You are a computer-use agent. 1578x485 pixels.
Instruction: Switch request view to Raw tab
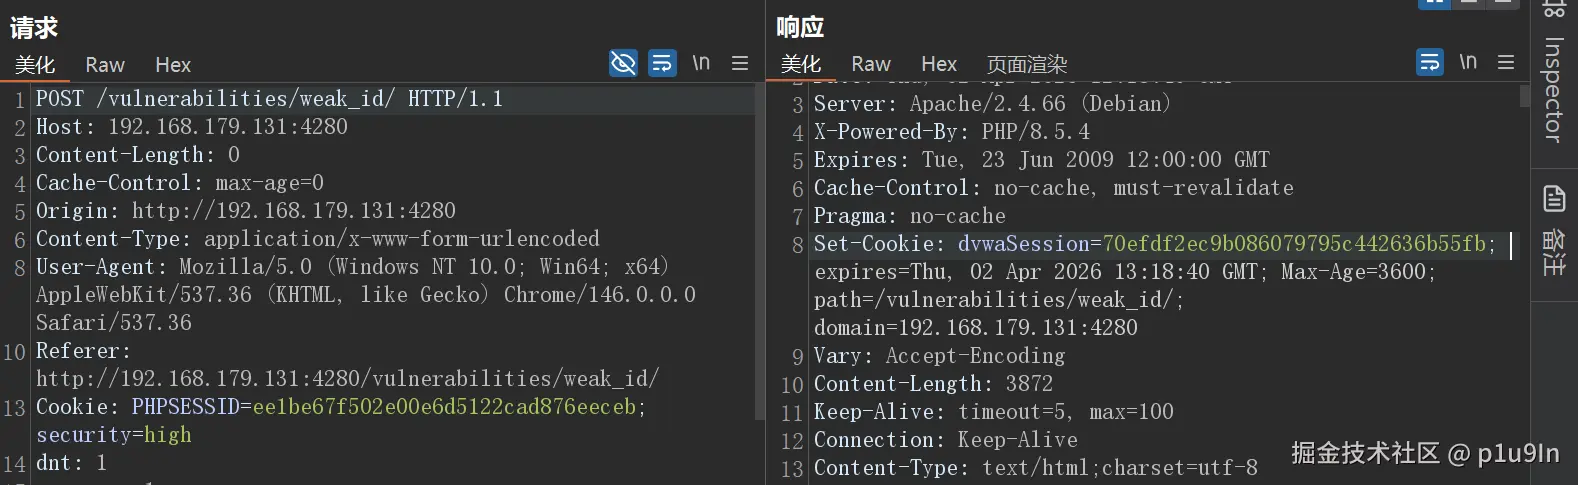(x=105, y=65)
